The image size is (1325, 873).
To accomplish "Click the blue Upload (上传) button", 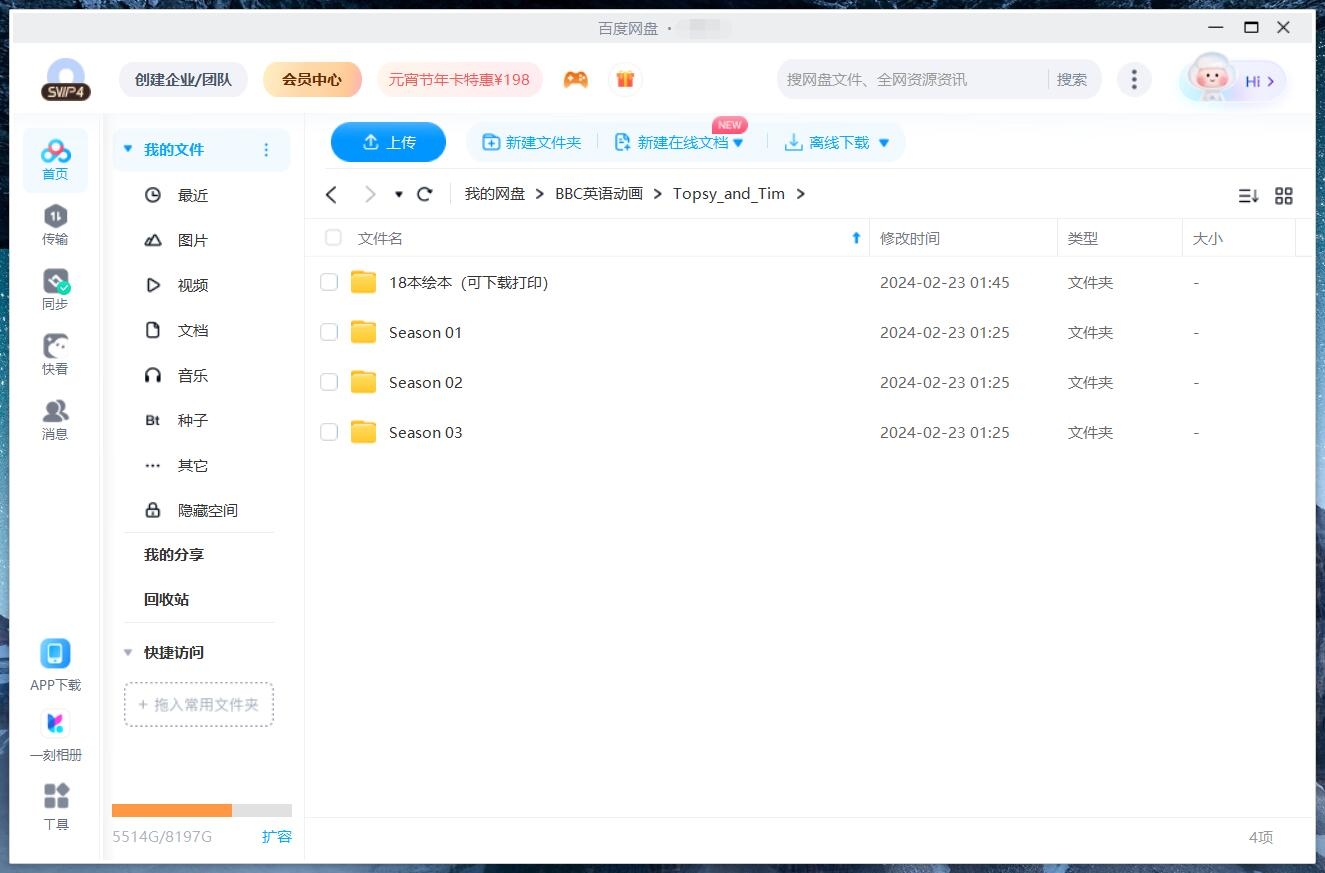I will coord(388,142).
